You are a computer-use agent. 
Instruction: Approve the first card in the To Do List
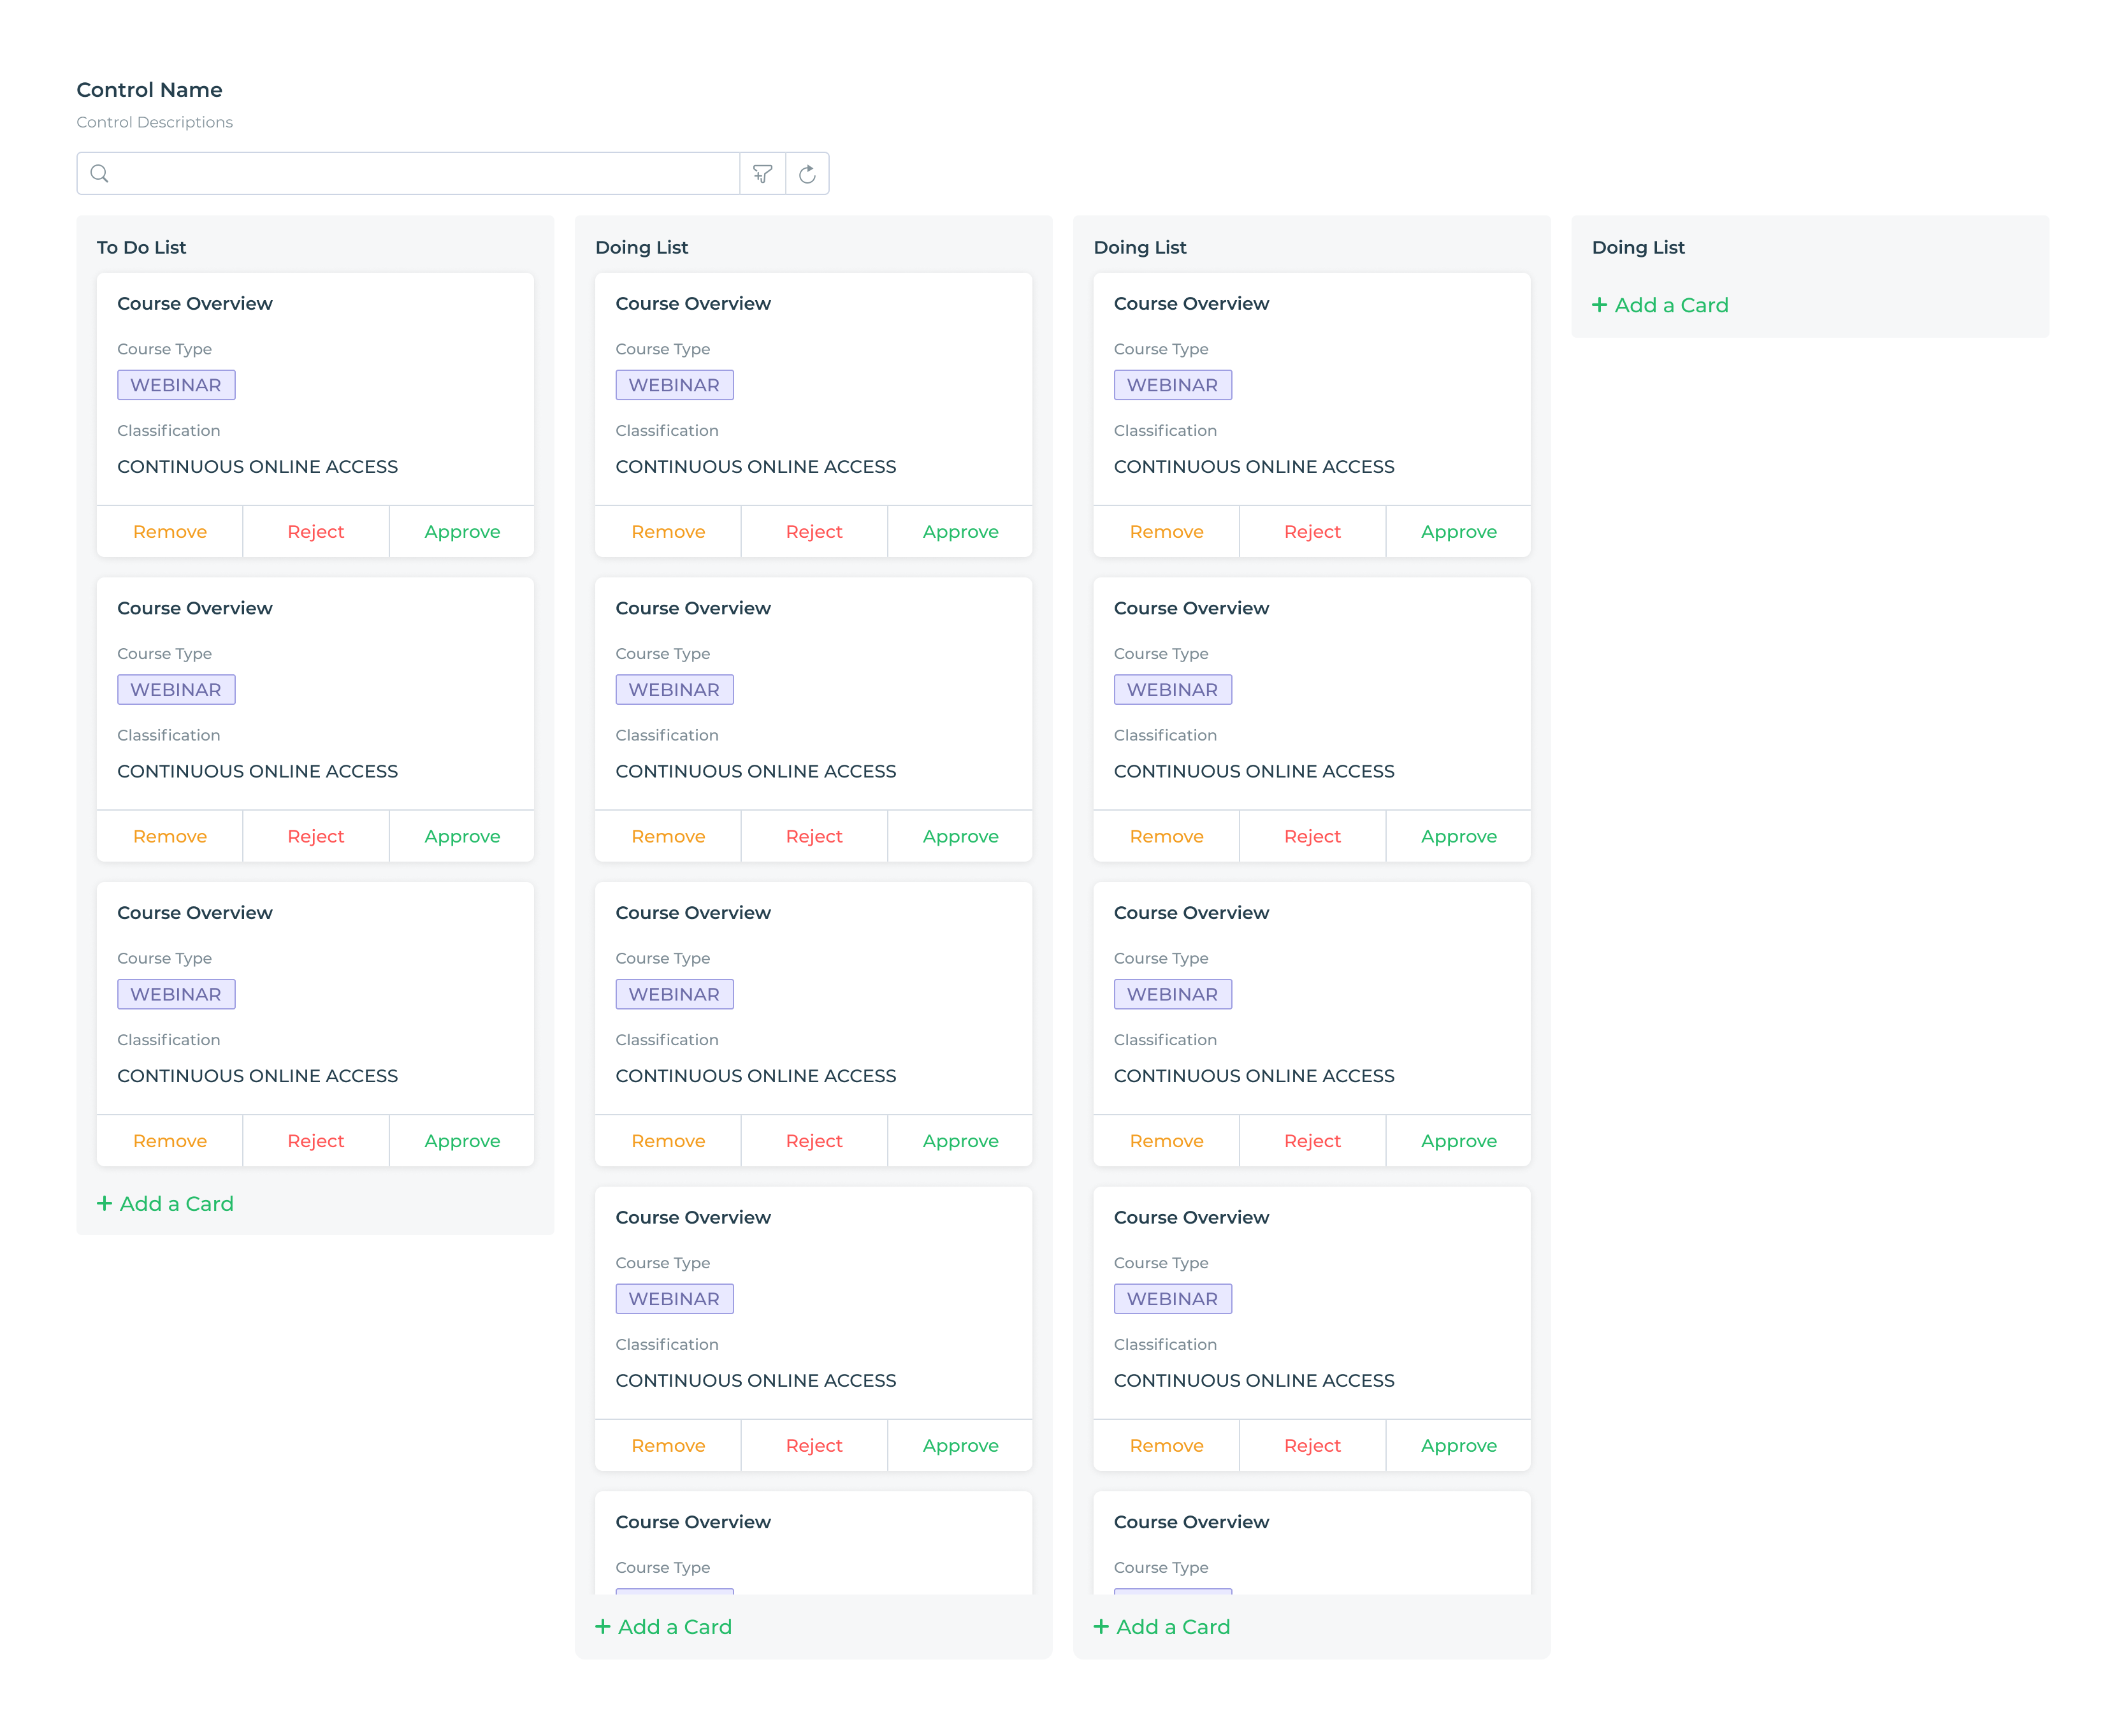(461, 531)
